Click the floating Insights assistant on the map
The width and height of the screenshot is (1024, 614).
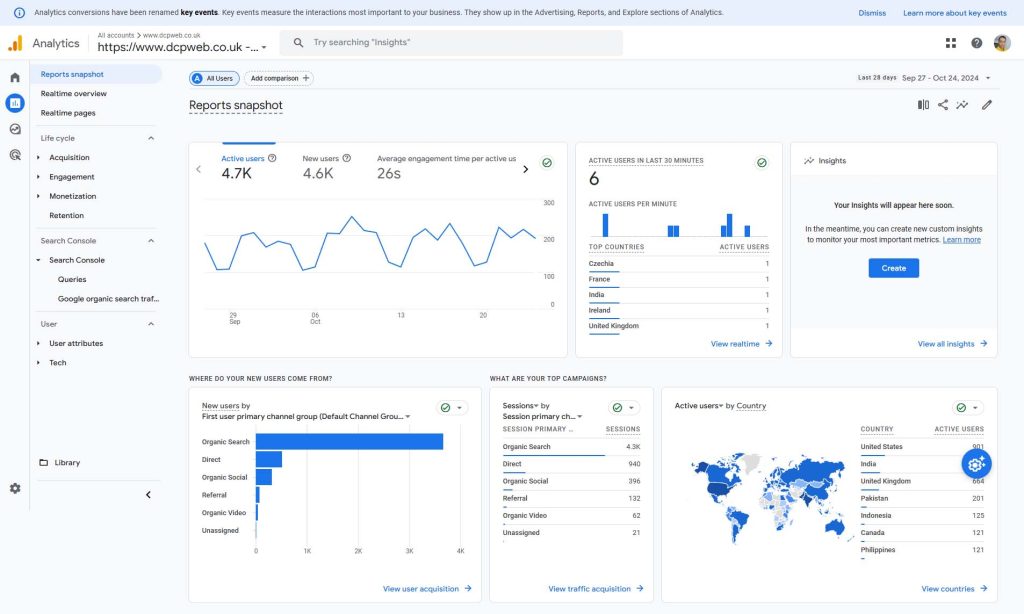pyautogui.click(x=976, y=463)
